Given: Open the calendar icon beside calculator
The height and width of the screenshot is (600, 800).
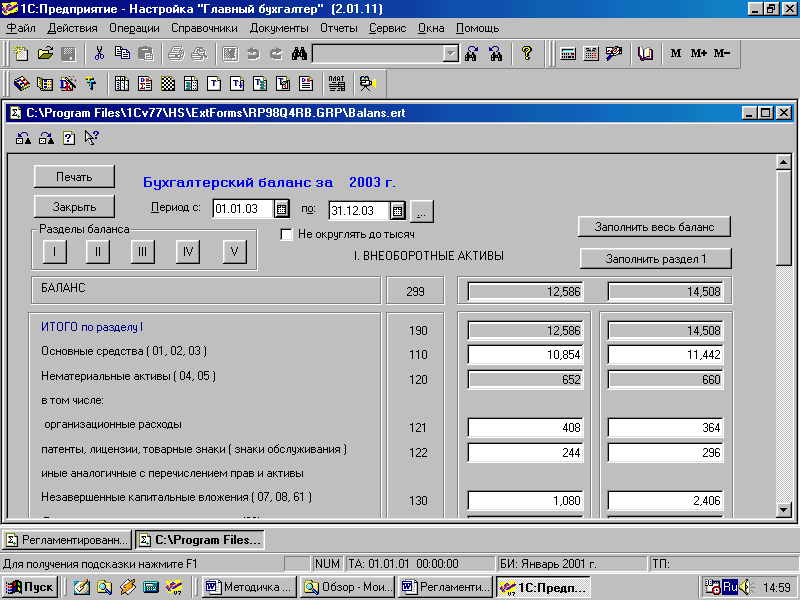Looking at the screenshot, I should tap(591, 54).
